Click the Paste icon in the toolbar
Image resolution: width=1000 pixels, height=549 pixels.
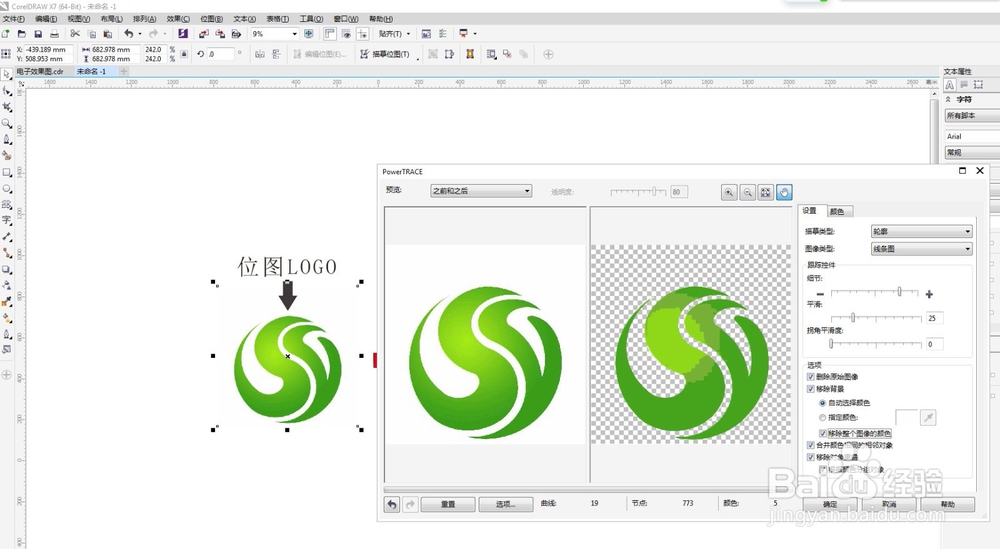tap(107, 34)
